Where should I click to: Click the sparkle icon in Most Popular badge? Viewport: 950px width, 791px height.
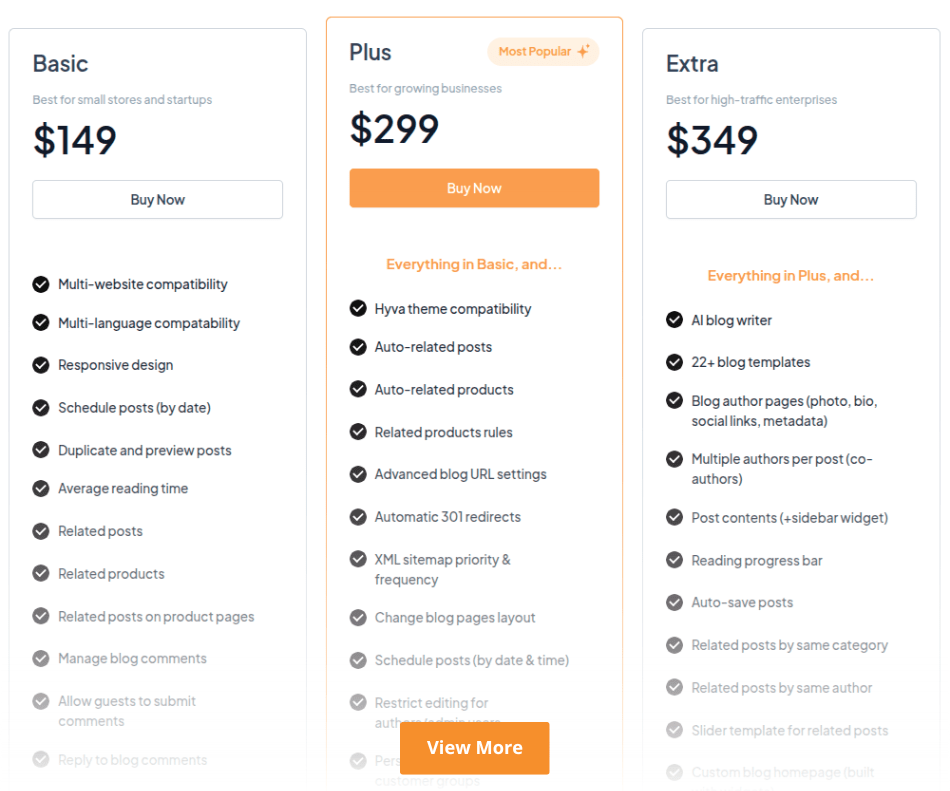point(583,52)
